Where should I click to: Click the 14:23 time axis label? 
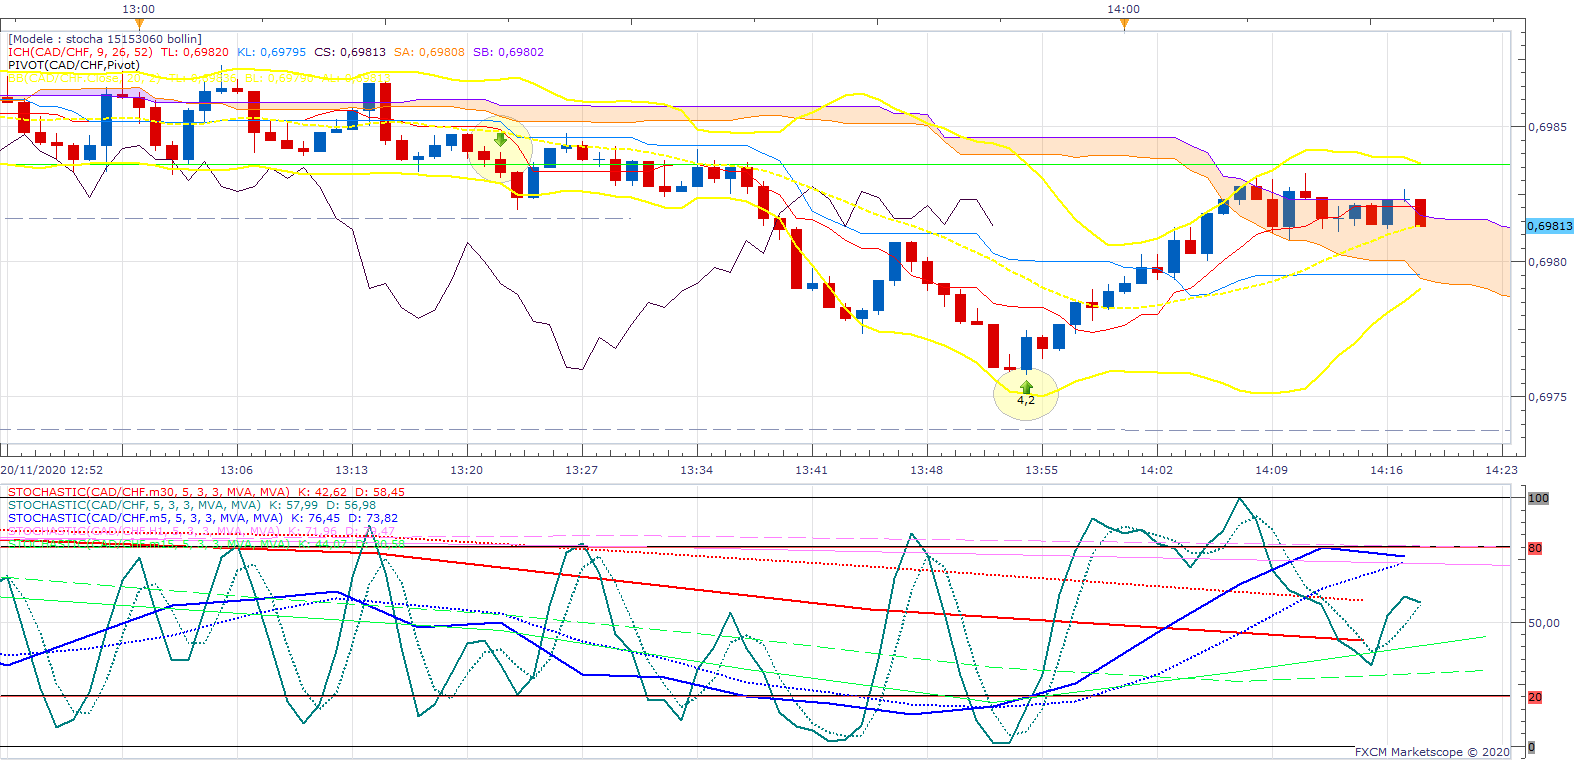point(1501,470)
